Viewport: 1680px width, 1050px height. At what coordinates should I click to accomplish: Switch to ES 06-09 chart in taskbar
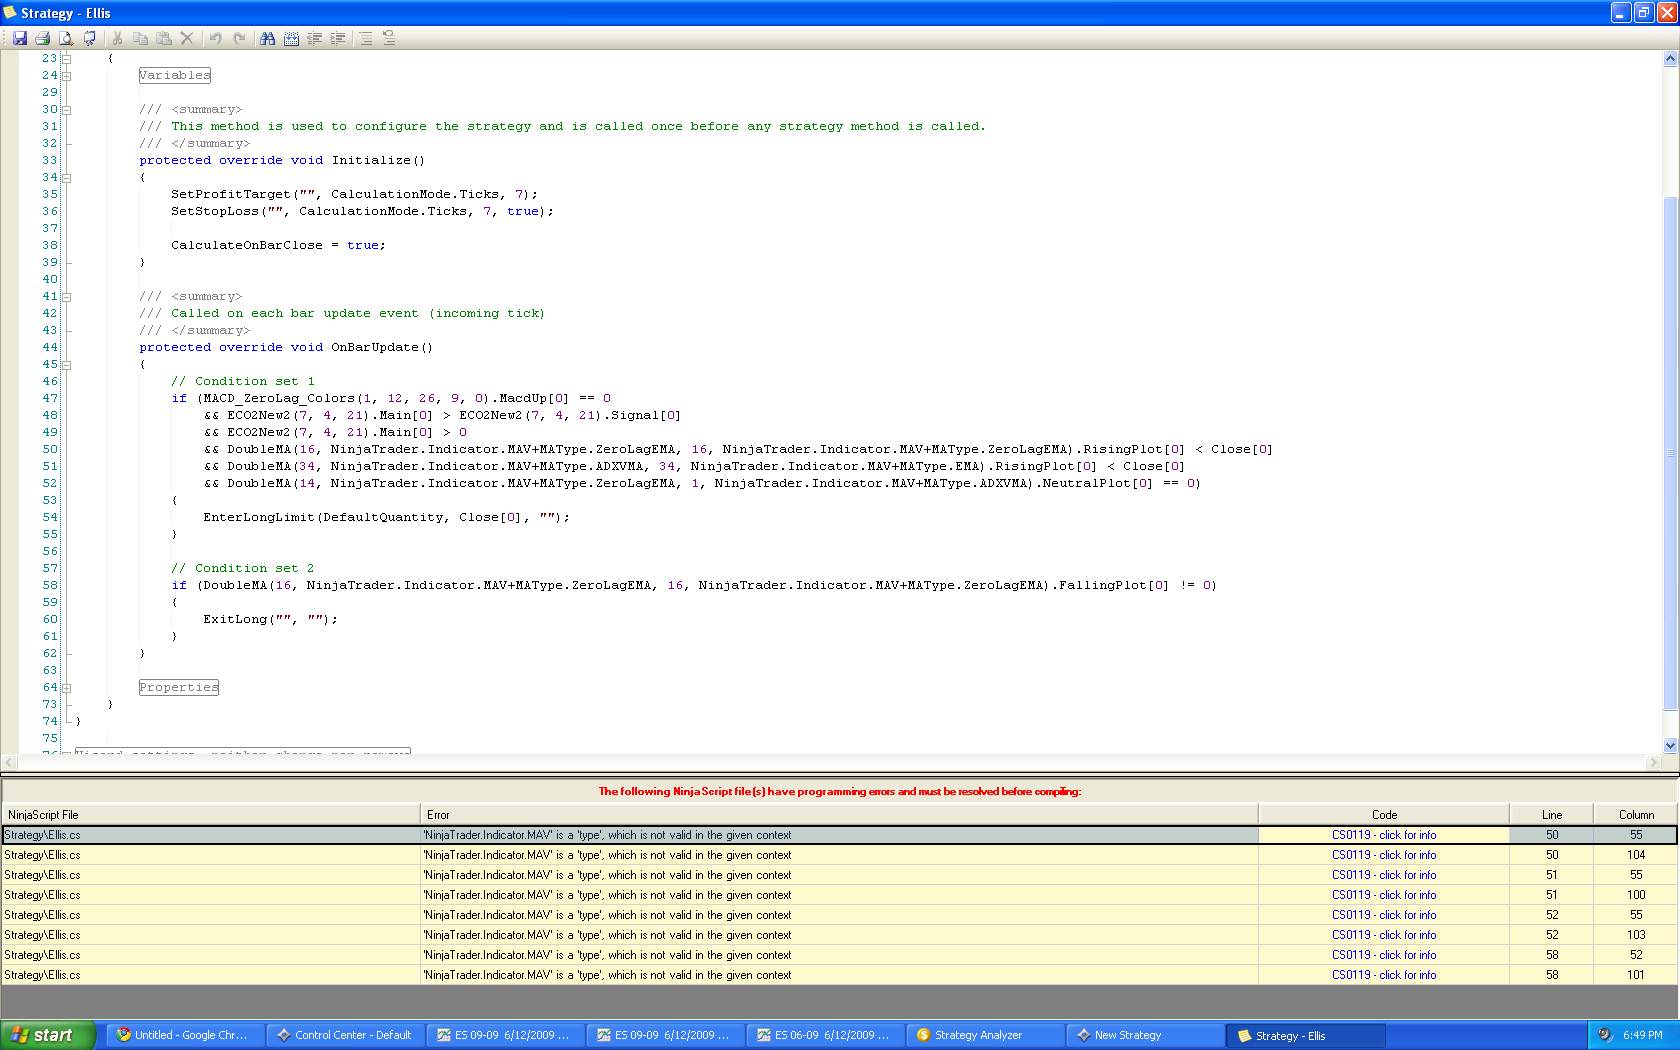(x=826, y=1035)
